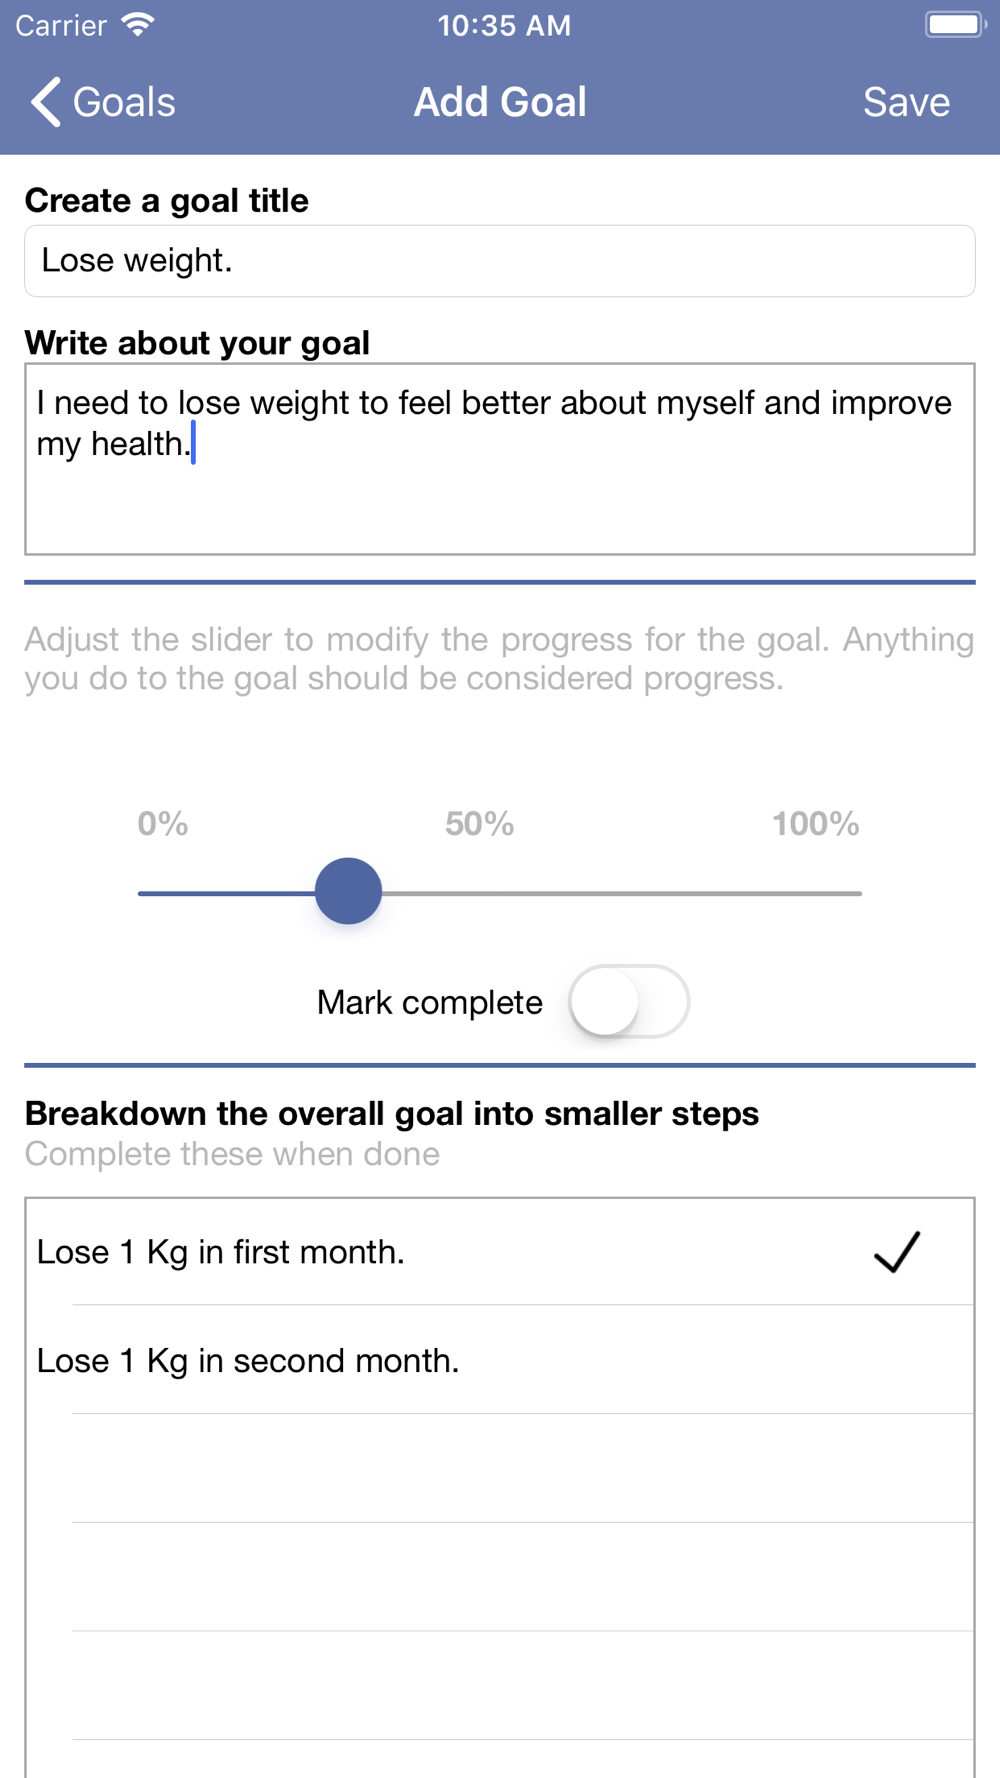The width and height of the screenshot is (1000, 1778).
Task: Click the goal title text field
Action: (500, 261)
